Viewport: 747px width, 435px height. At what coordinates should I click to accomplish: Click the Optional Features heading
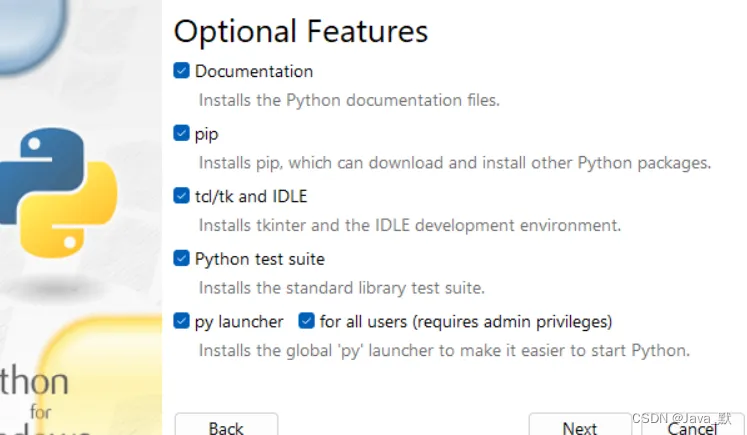point(301,32)
